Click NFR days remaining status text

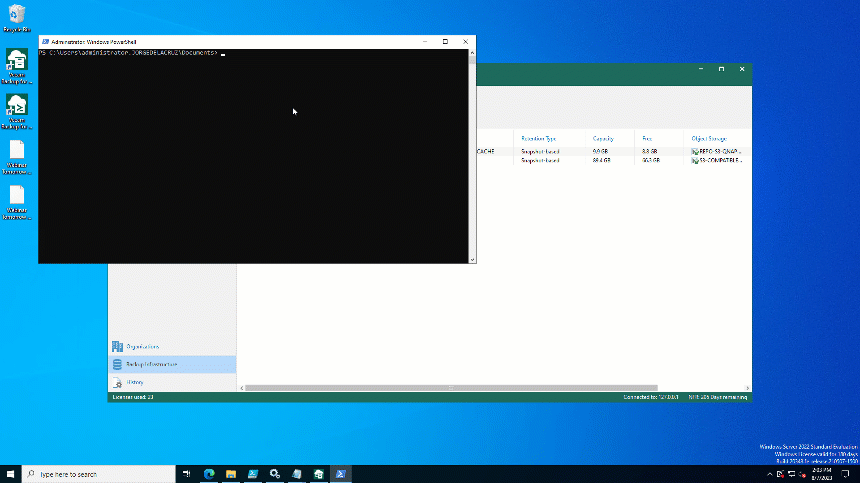tap(717, 397)
